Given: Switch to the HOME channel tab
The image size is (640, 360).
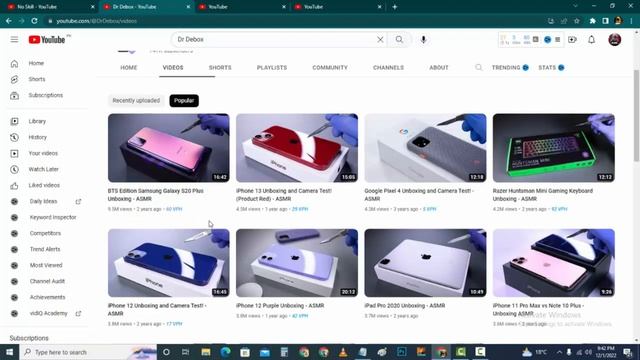Looking at the screenshot, I should click(129, 67).
